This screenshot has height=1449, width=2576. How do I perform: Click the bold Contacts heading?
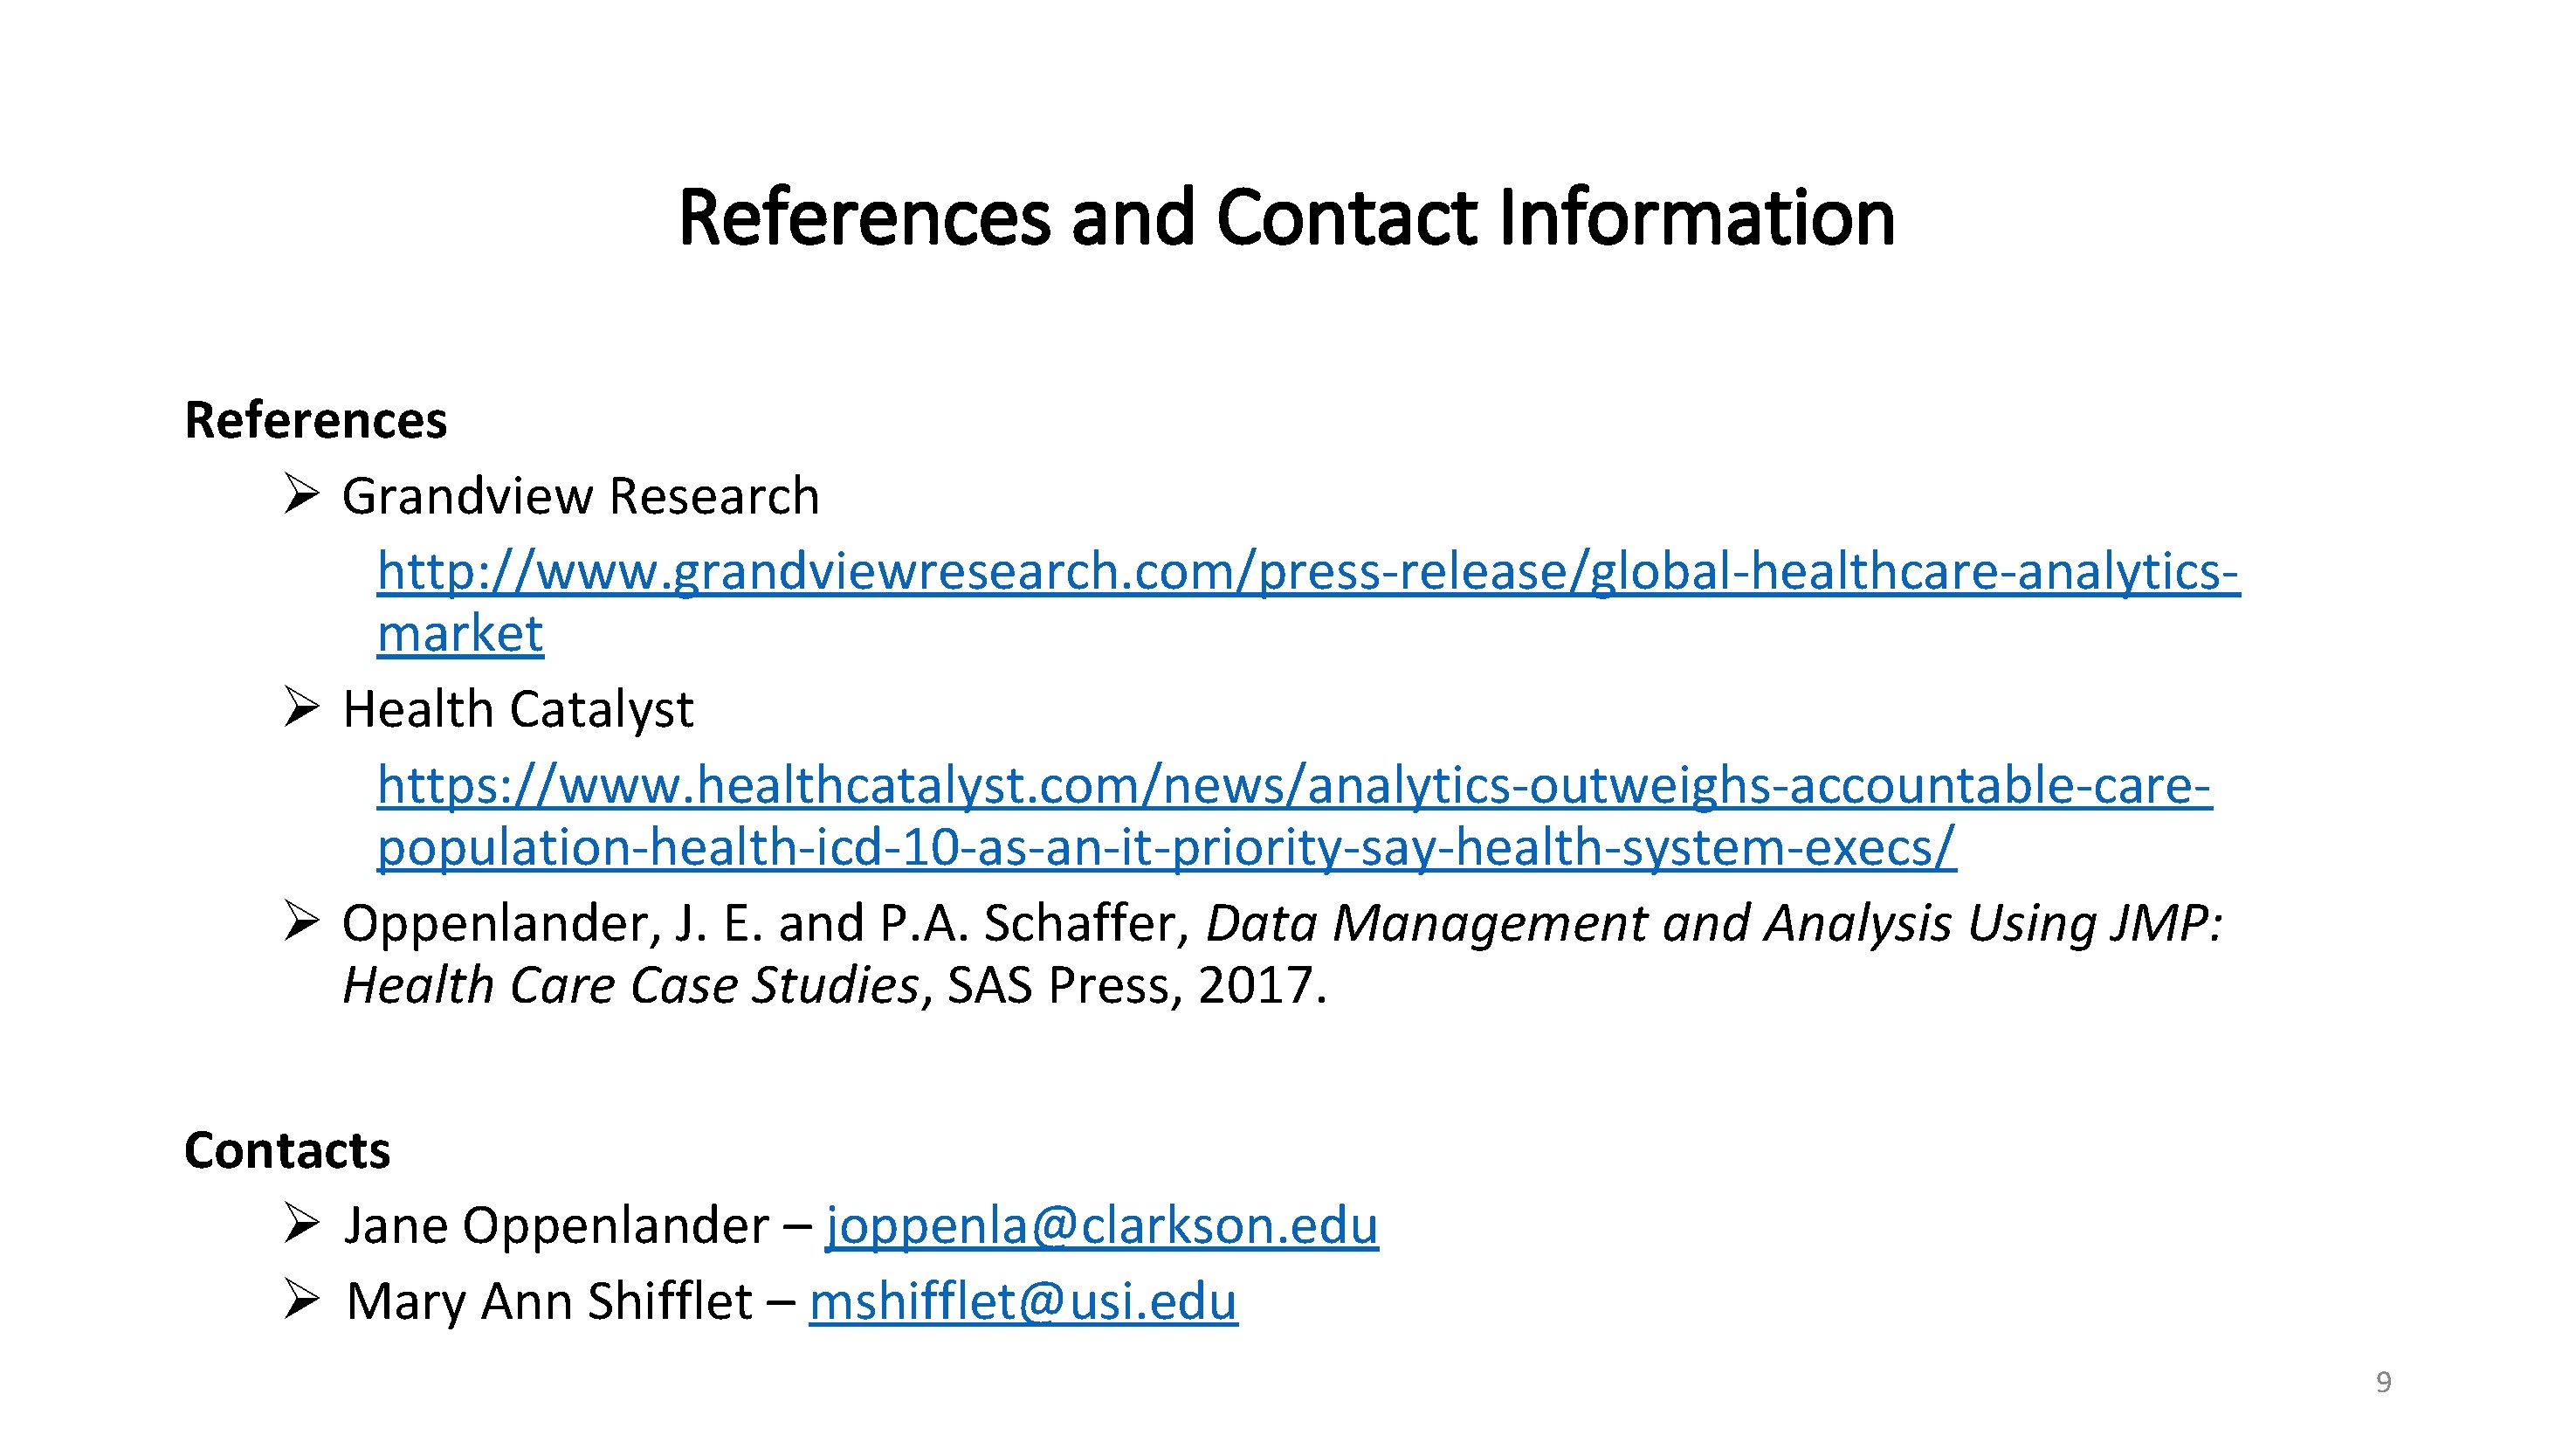coord(287,1150)
